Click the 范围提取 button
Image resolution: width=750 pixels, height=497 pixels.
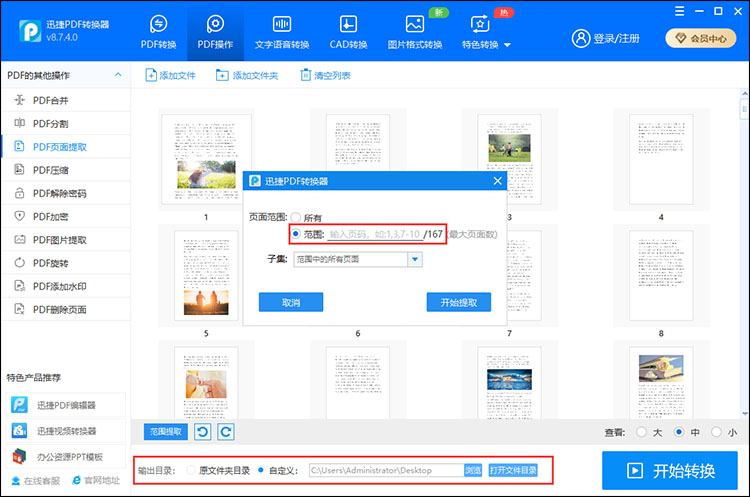166,432
